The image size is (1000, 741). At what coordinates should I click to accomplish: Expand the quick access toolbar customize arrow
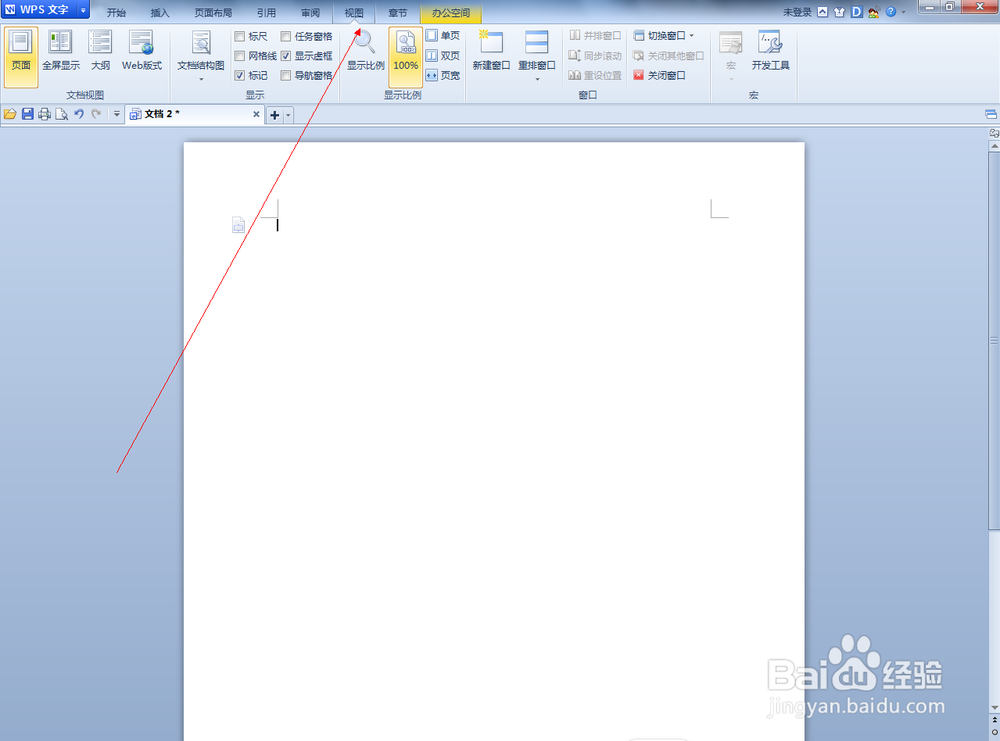[116, 114]
